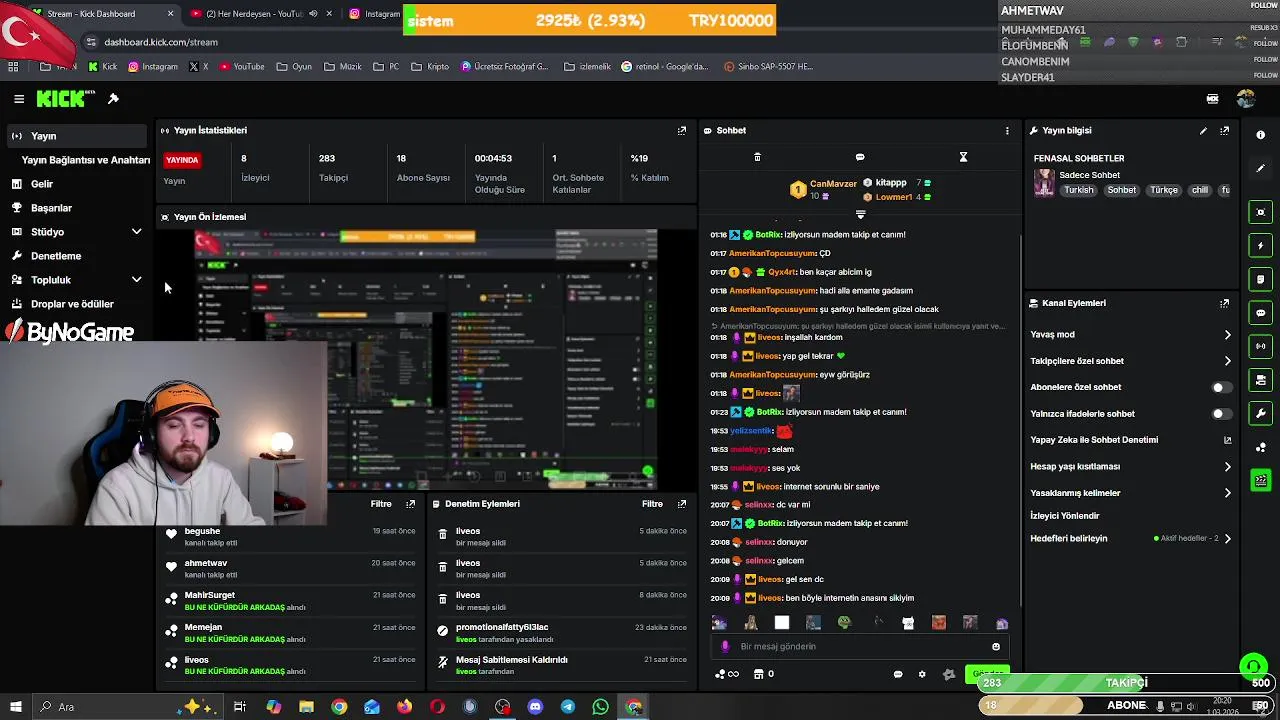Pop out the Yayın İstatistikleri panel

[682, 130]
